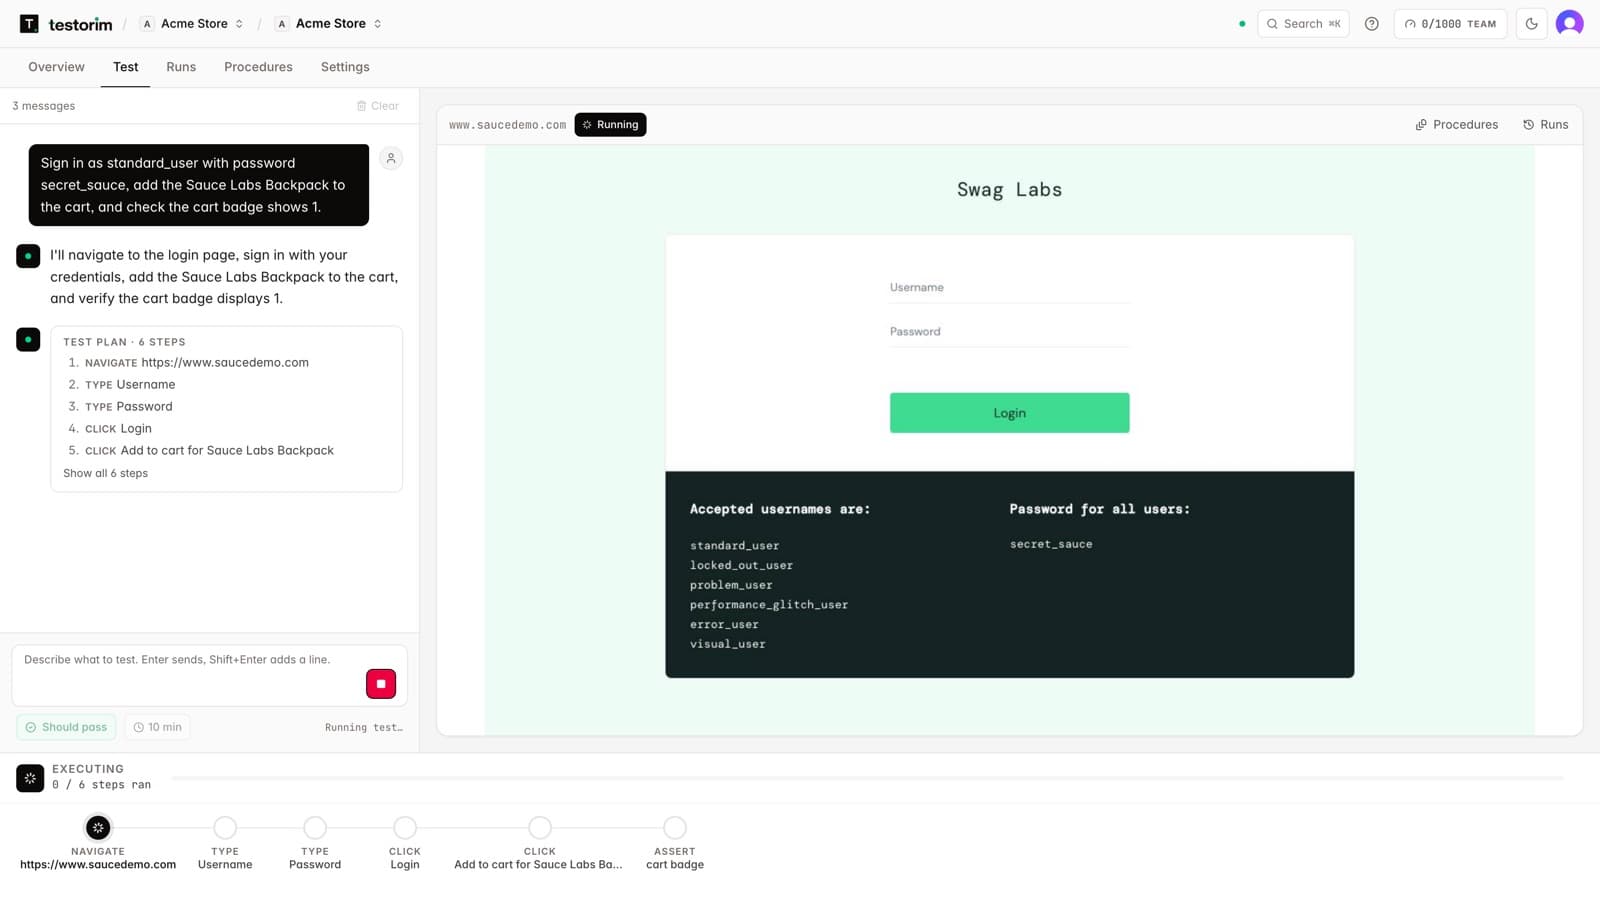Screen dimensions: 1600x900
Task: Open Procedures in preview panel header
Action: pos(1456,125)
